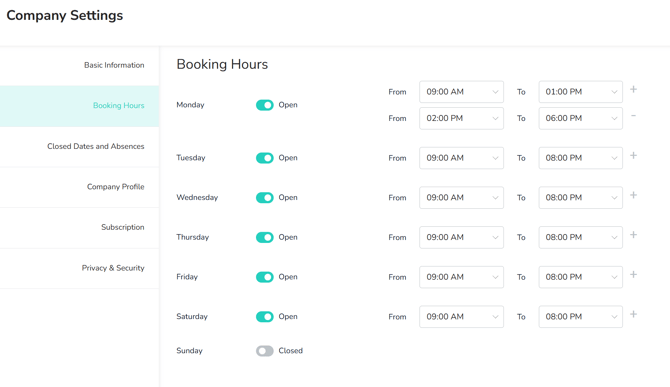670x387 pixels.
Task: Toggle Saturday open switch
Action: coord(264,317)
